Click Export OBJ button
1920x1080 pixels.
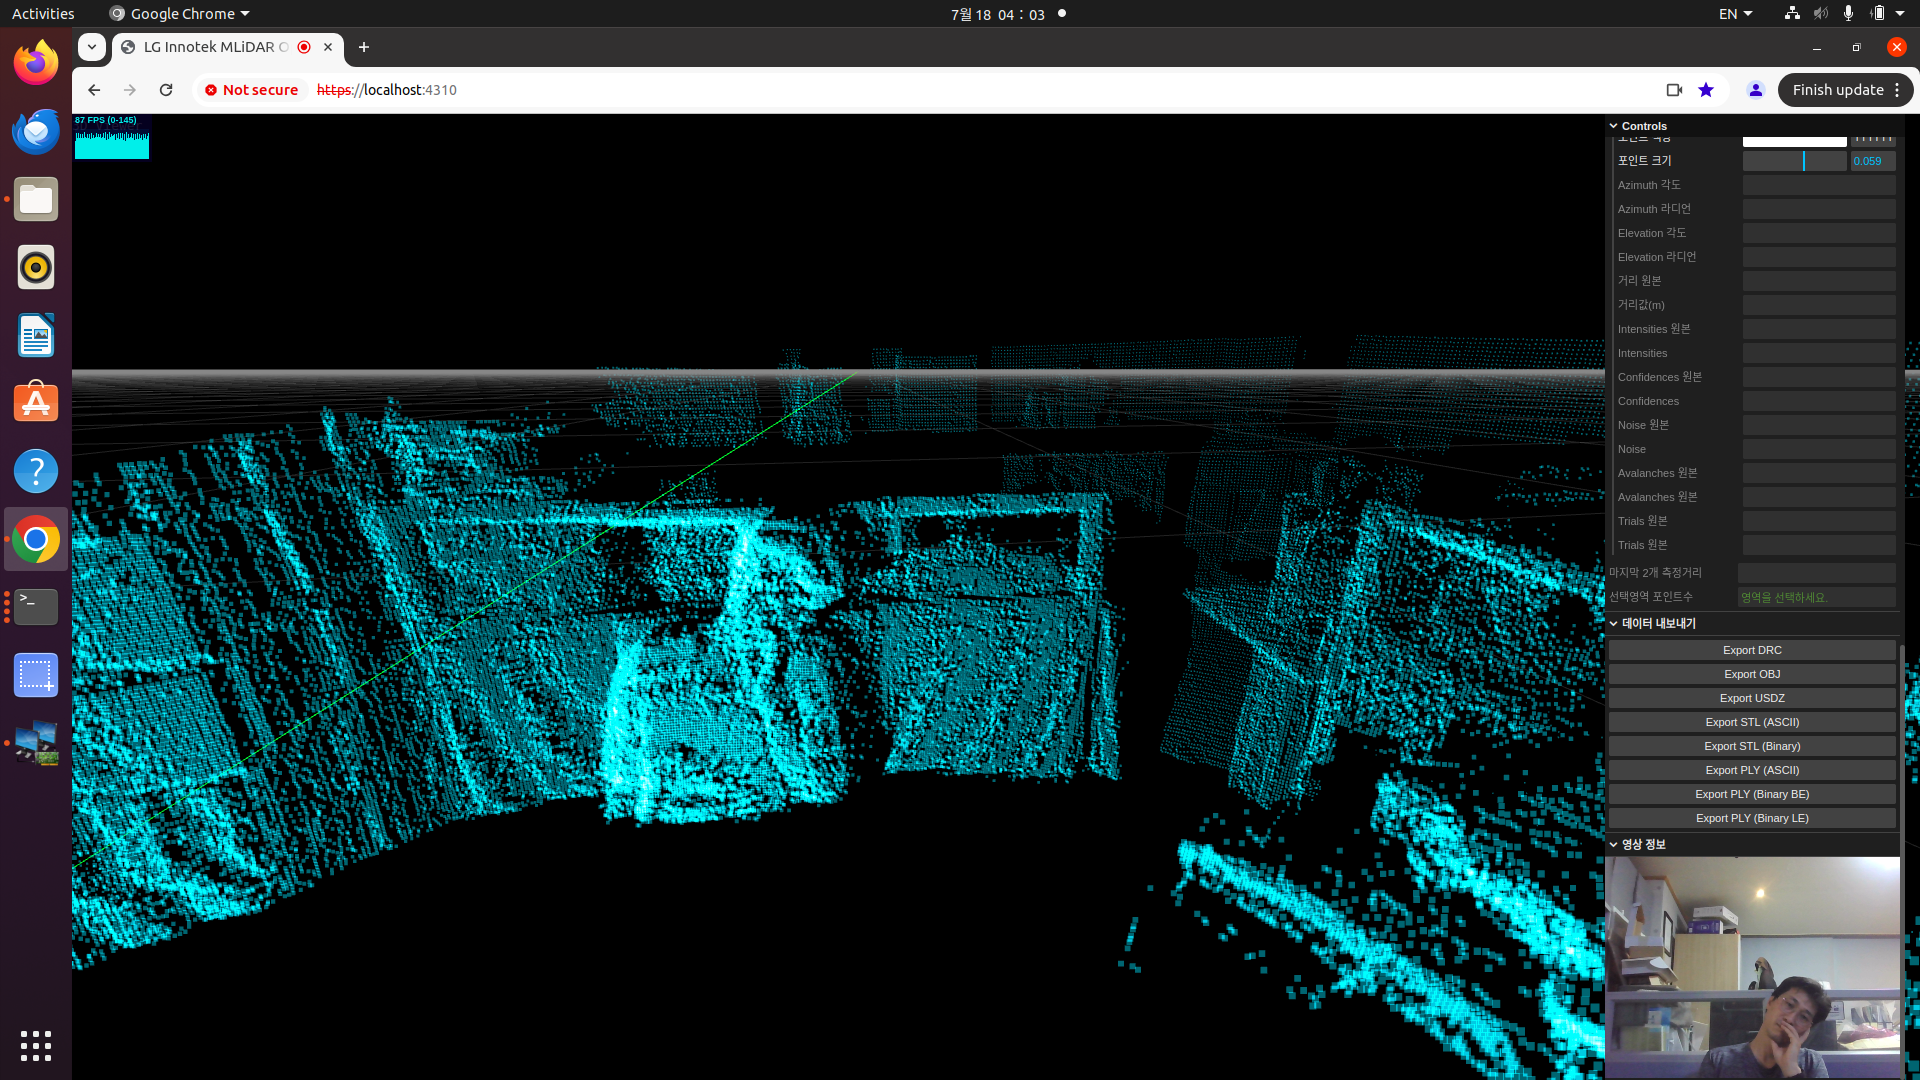click(1751, 674)
